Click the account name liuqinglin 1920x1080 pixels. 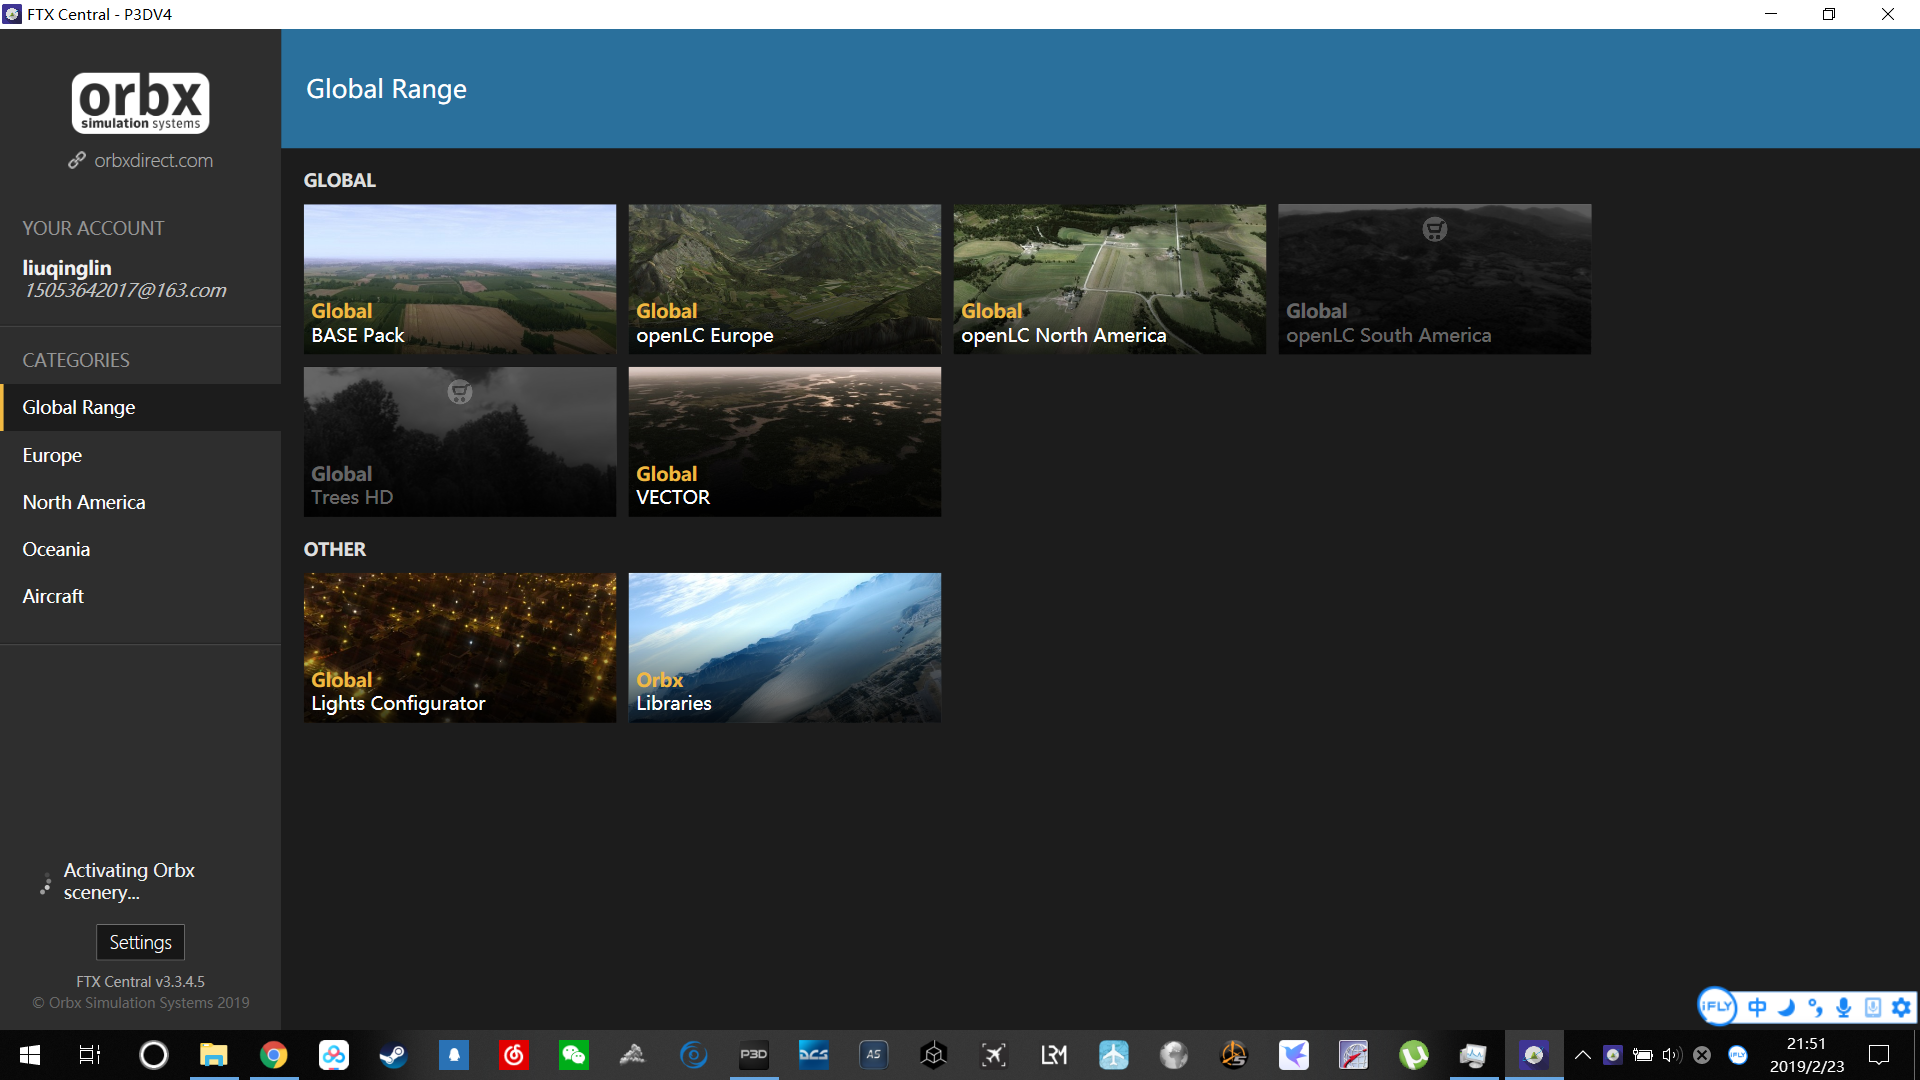coord(67,268)
